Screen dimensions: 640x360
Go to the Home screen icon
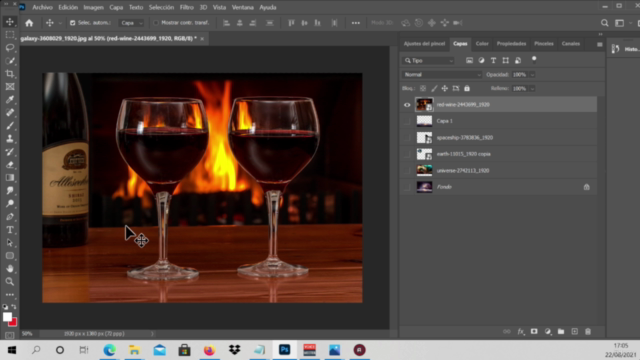point(29,23)
